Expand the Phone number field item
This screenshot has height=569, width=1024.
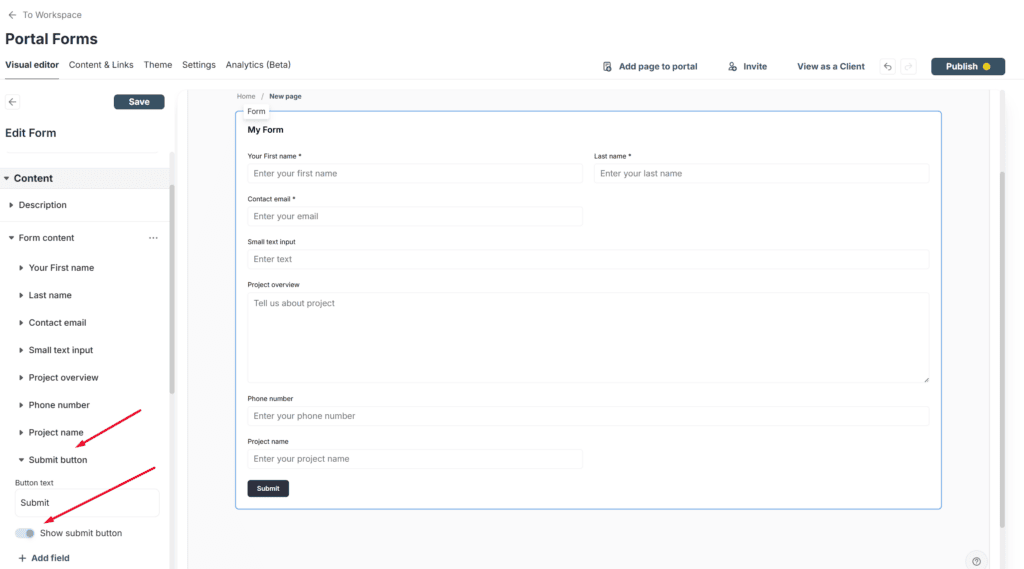(x=21, y=405)
